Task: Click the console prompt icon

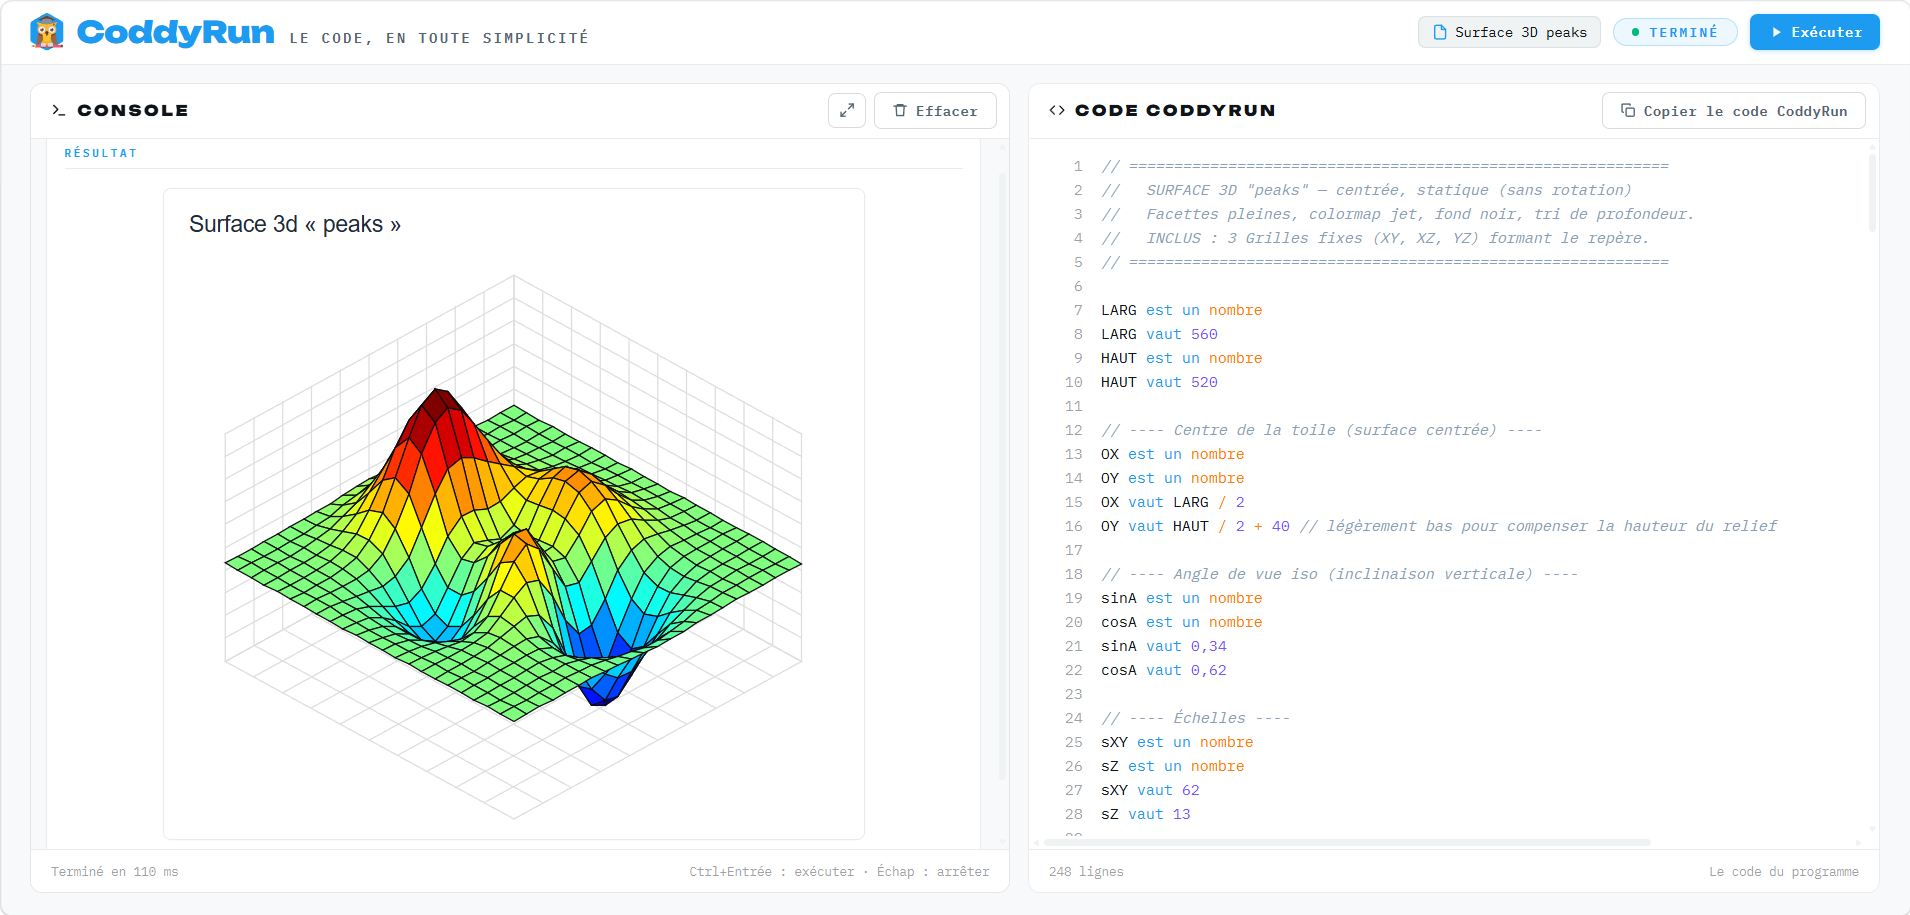Action: [x=59, y=110]
